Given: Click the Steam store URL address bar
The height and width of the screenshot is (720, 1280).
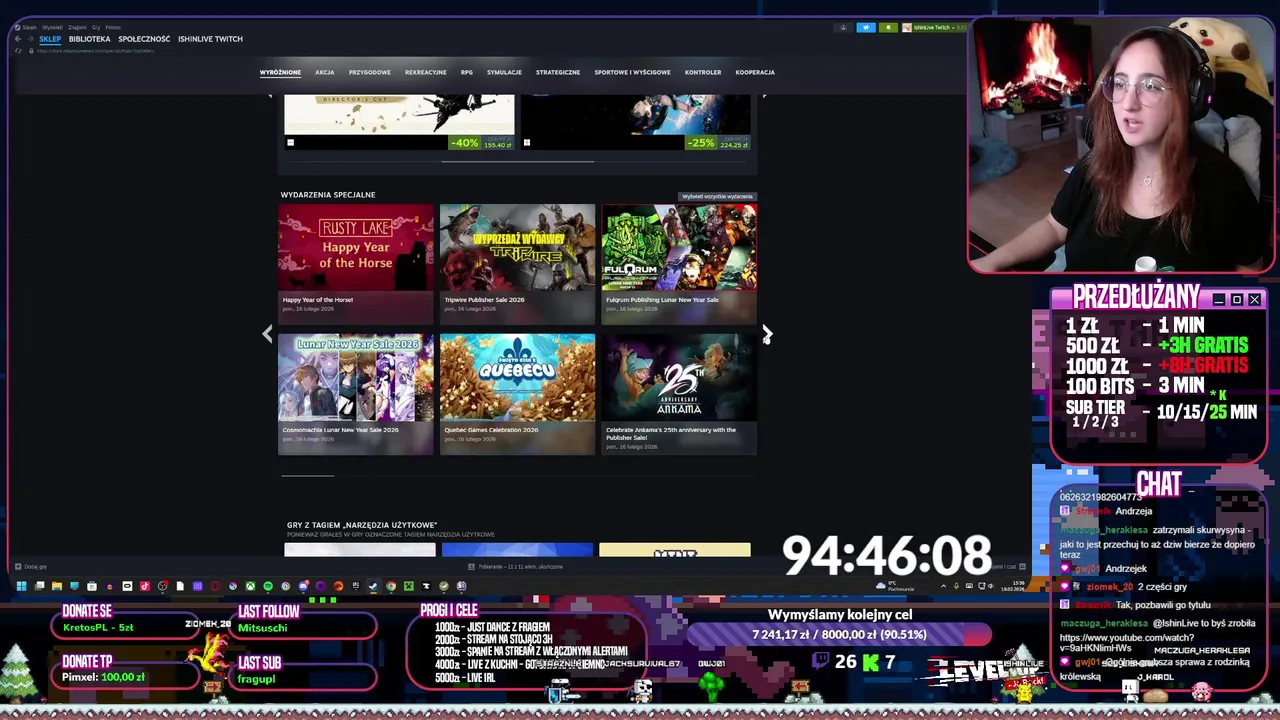Looking at the screenshot, I should (95, 50).
